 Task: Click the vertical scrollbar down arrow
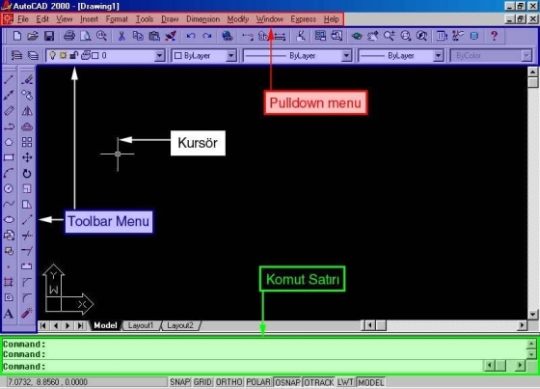[x=532, y=314]
